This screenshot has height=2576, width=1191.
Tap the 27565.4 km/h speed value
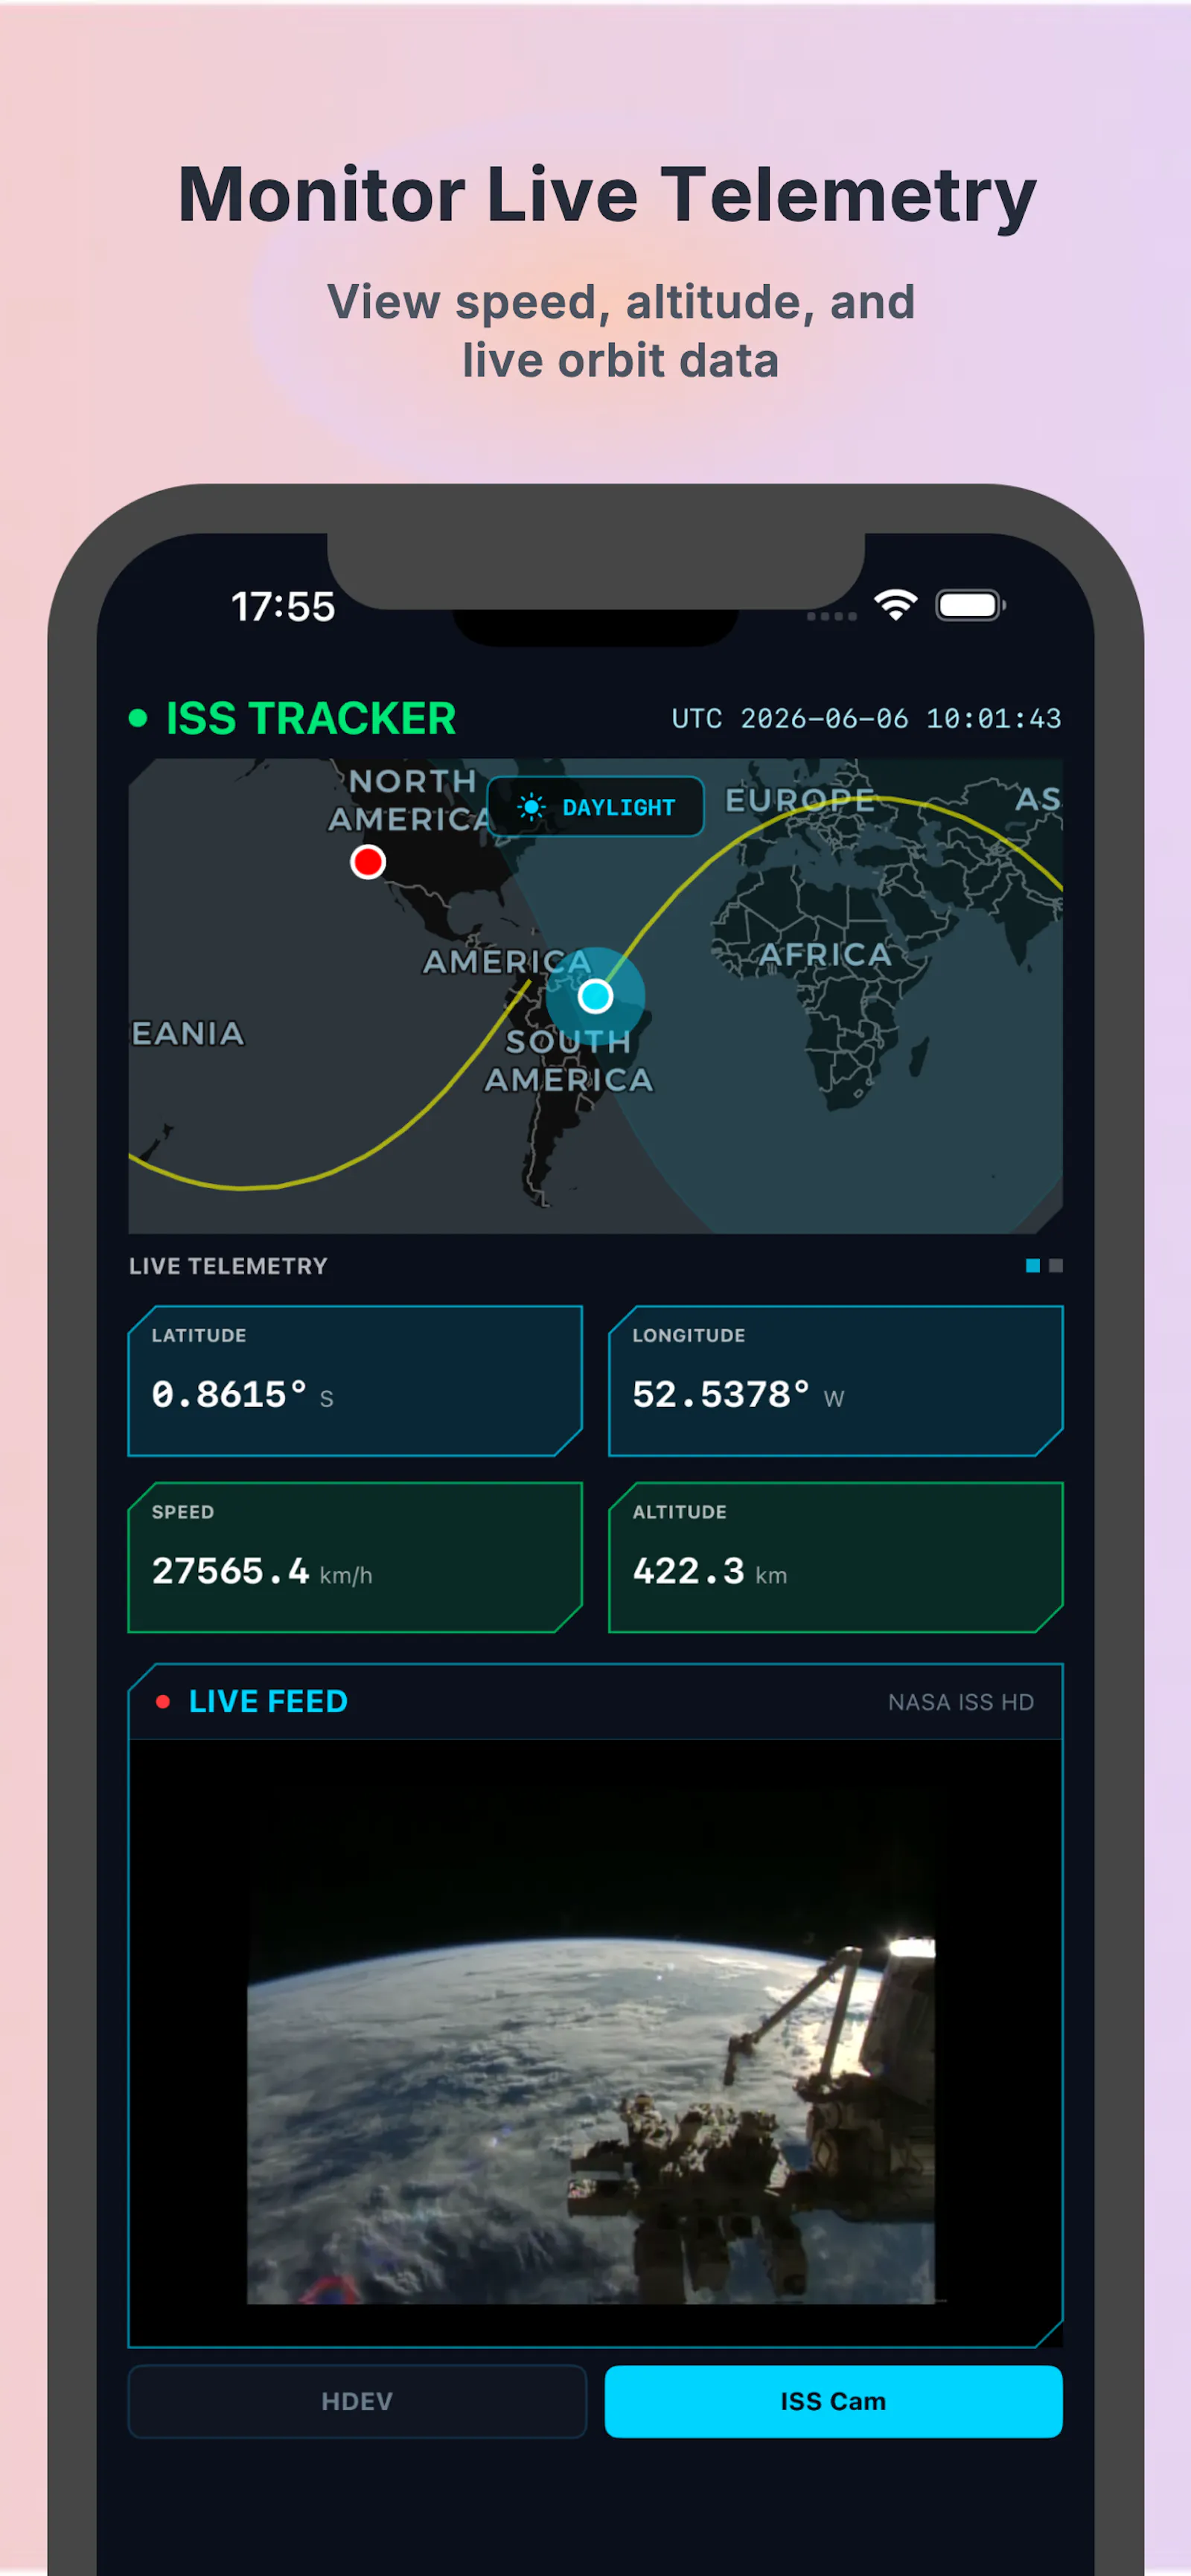[x=262, y=1571]
